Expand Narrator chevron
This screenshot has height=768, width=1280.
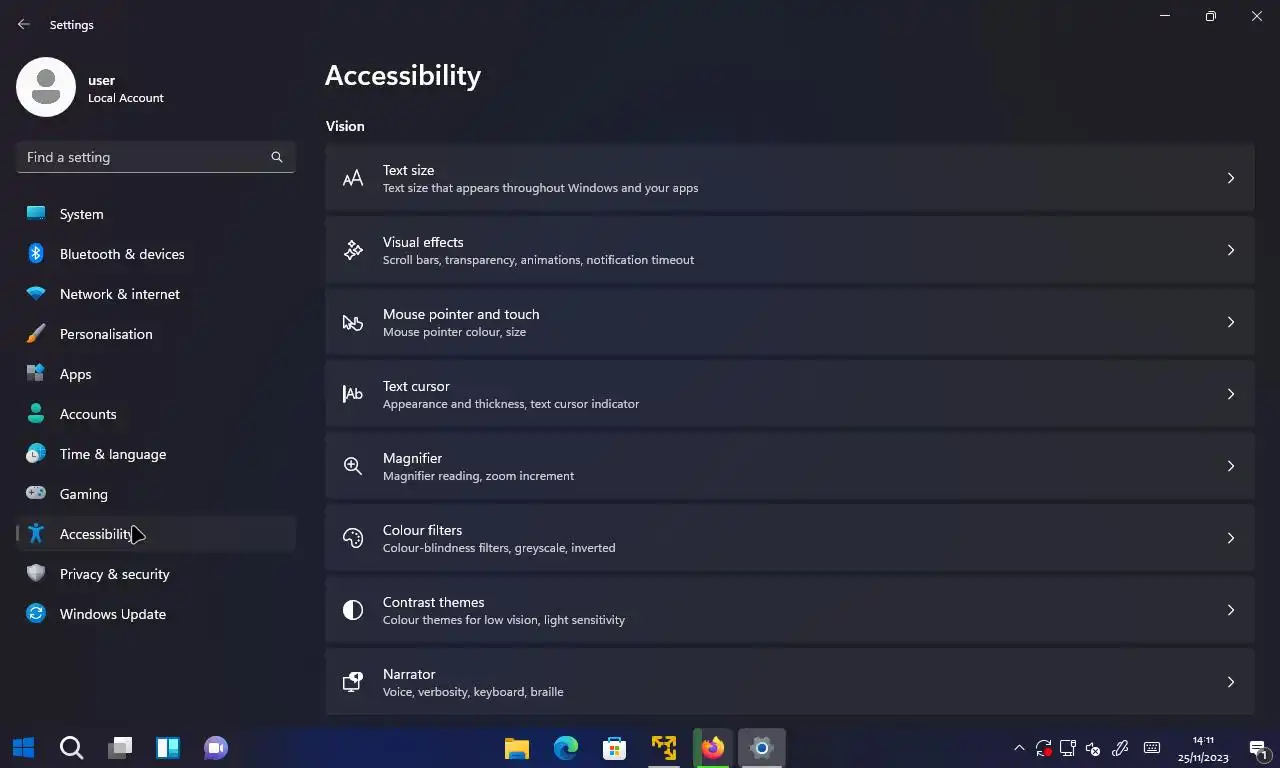[x=1231, y=682]
